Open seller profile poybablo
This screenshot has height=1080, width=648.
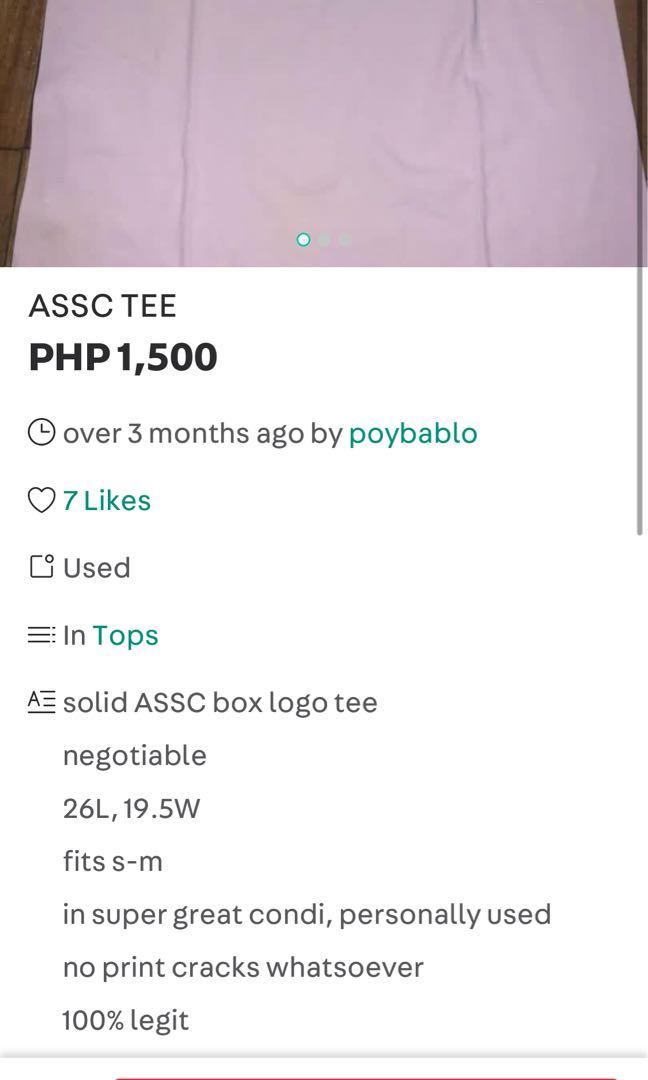[x=412, y=434]
